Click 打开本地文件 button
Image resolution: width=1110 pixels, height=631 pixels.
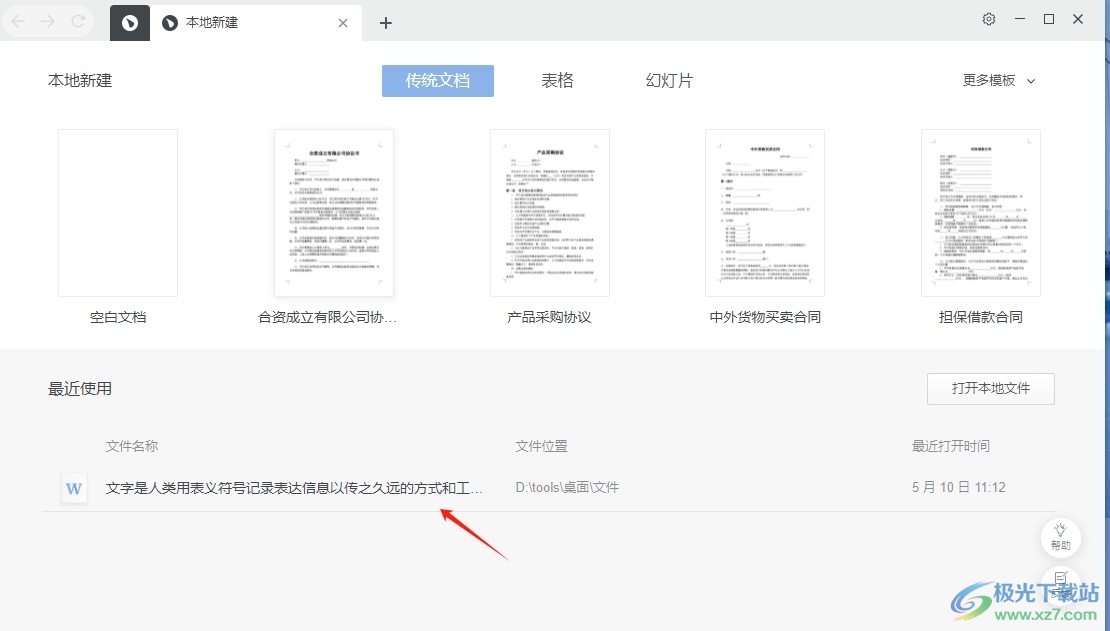click(x=990, y=389)
